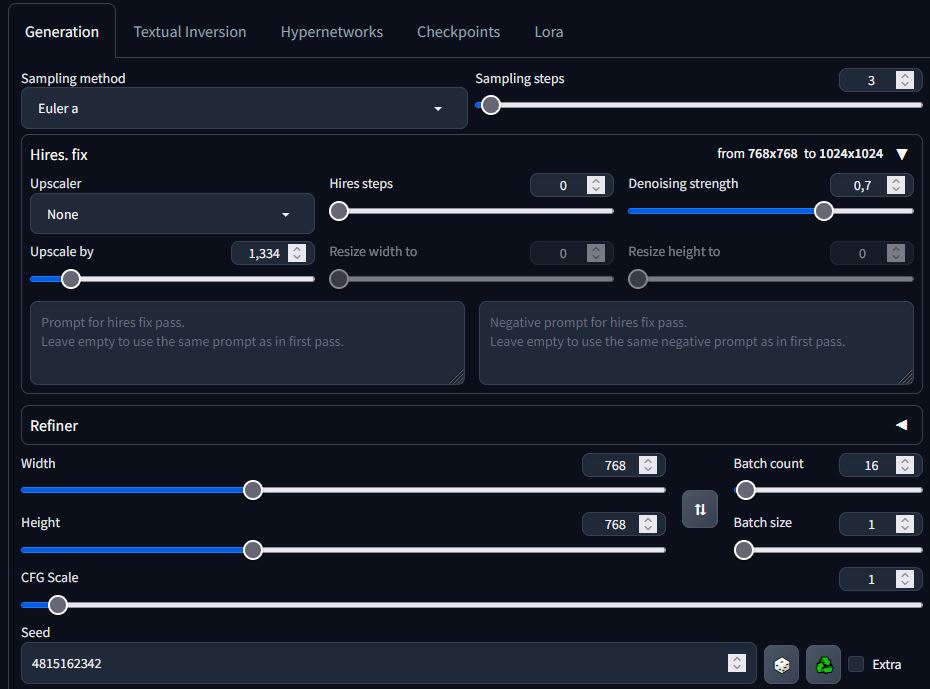Image resolution: width=930 pixels, height=689 pixels.
Task: Click the dice icon to randomize seed
Action: 781,664
